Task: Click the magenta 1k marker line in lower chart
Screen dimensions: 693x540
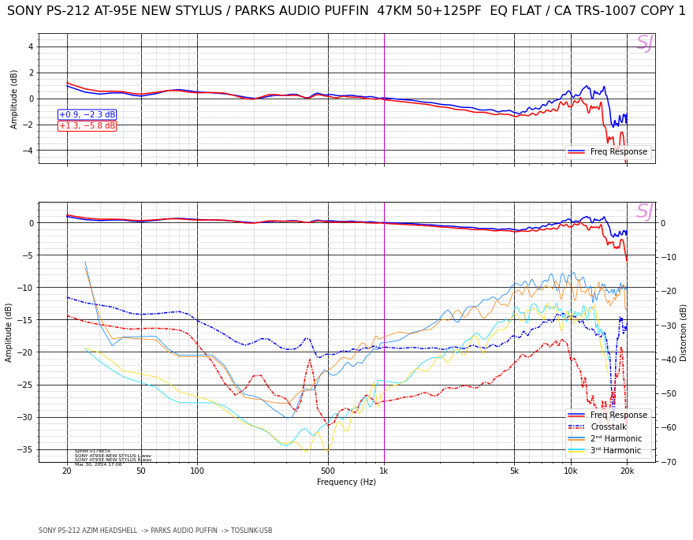Action: coord(384,332)
